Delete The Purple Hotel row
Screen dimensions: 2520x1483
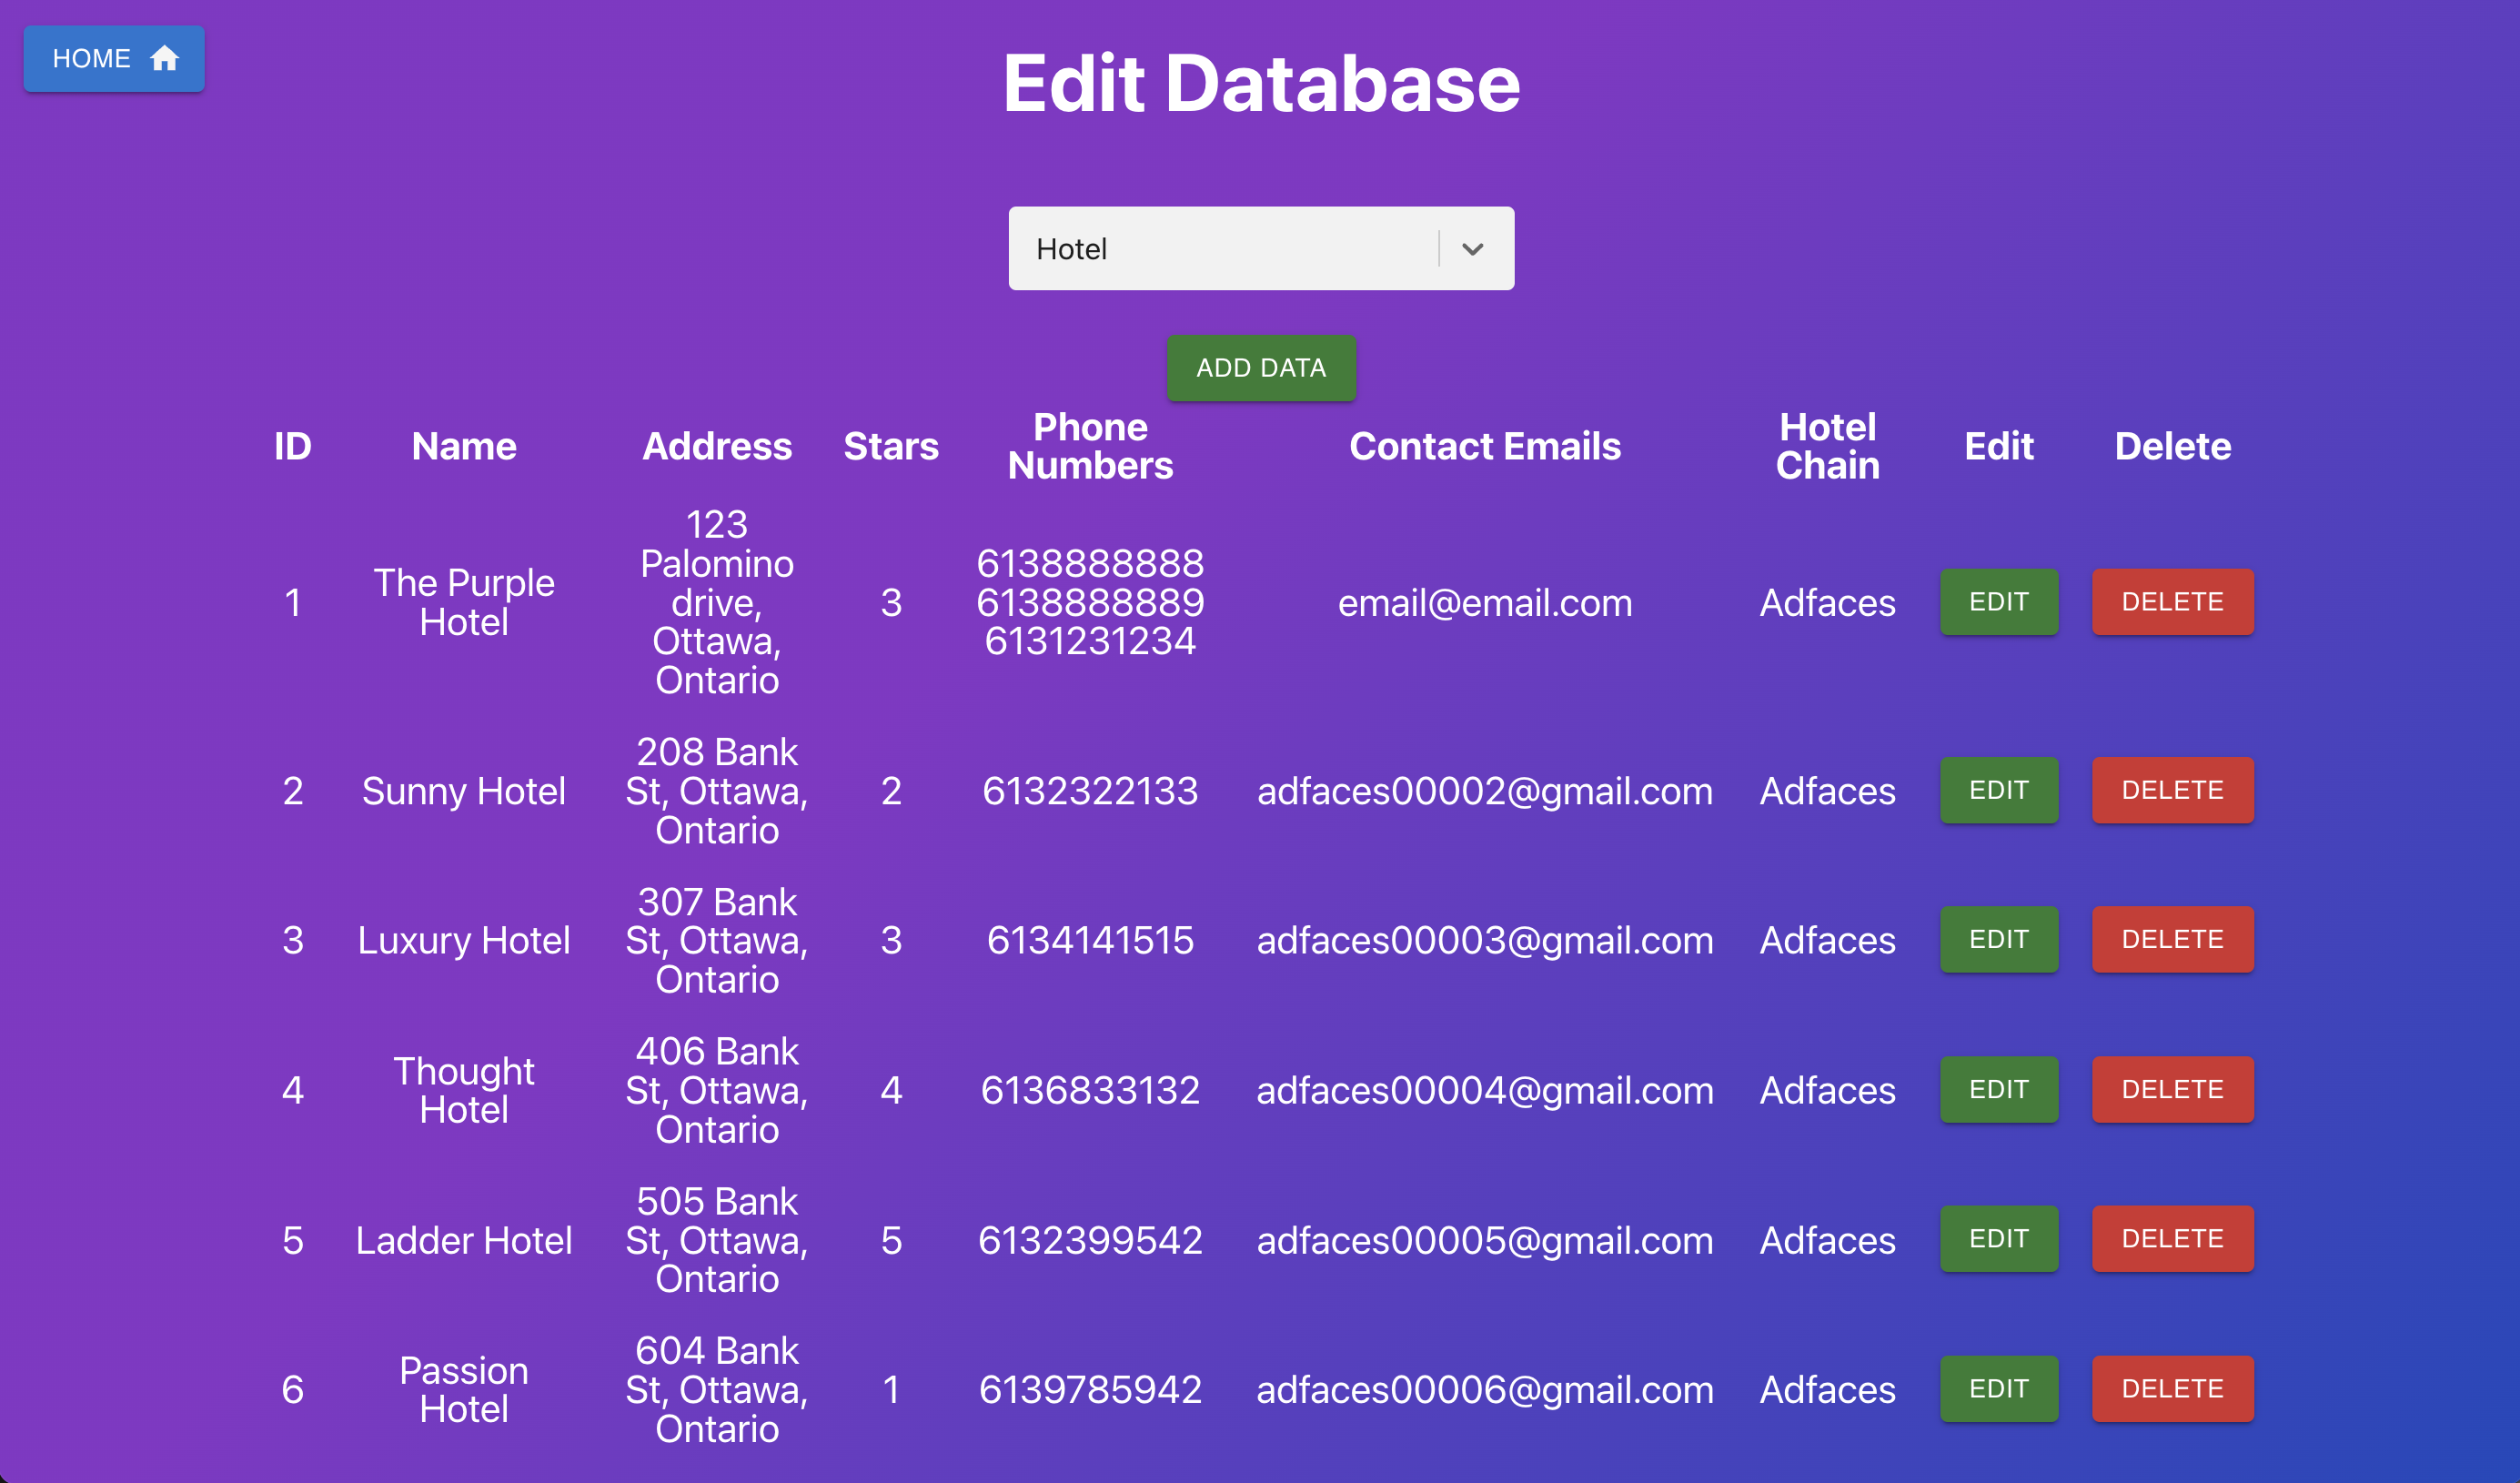pos(2172,601)
